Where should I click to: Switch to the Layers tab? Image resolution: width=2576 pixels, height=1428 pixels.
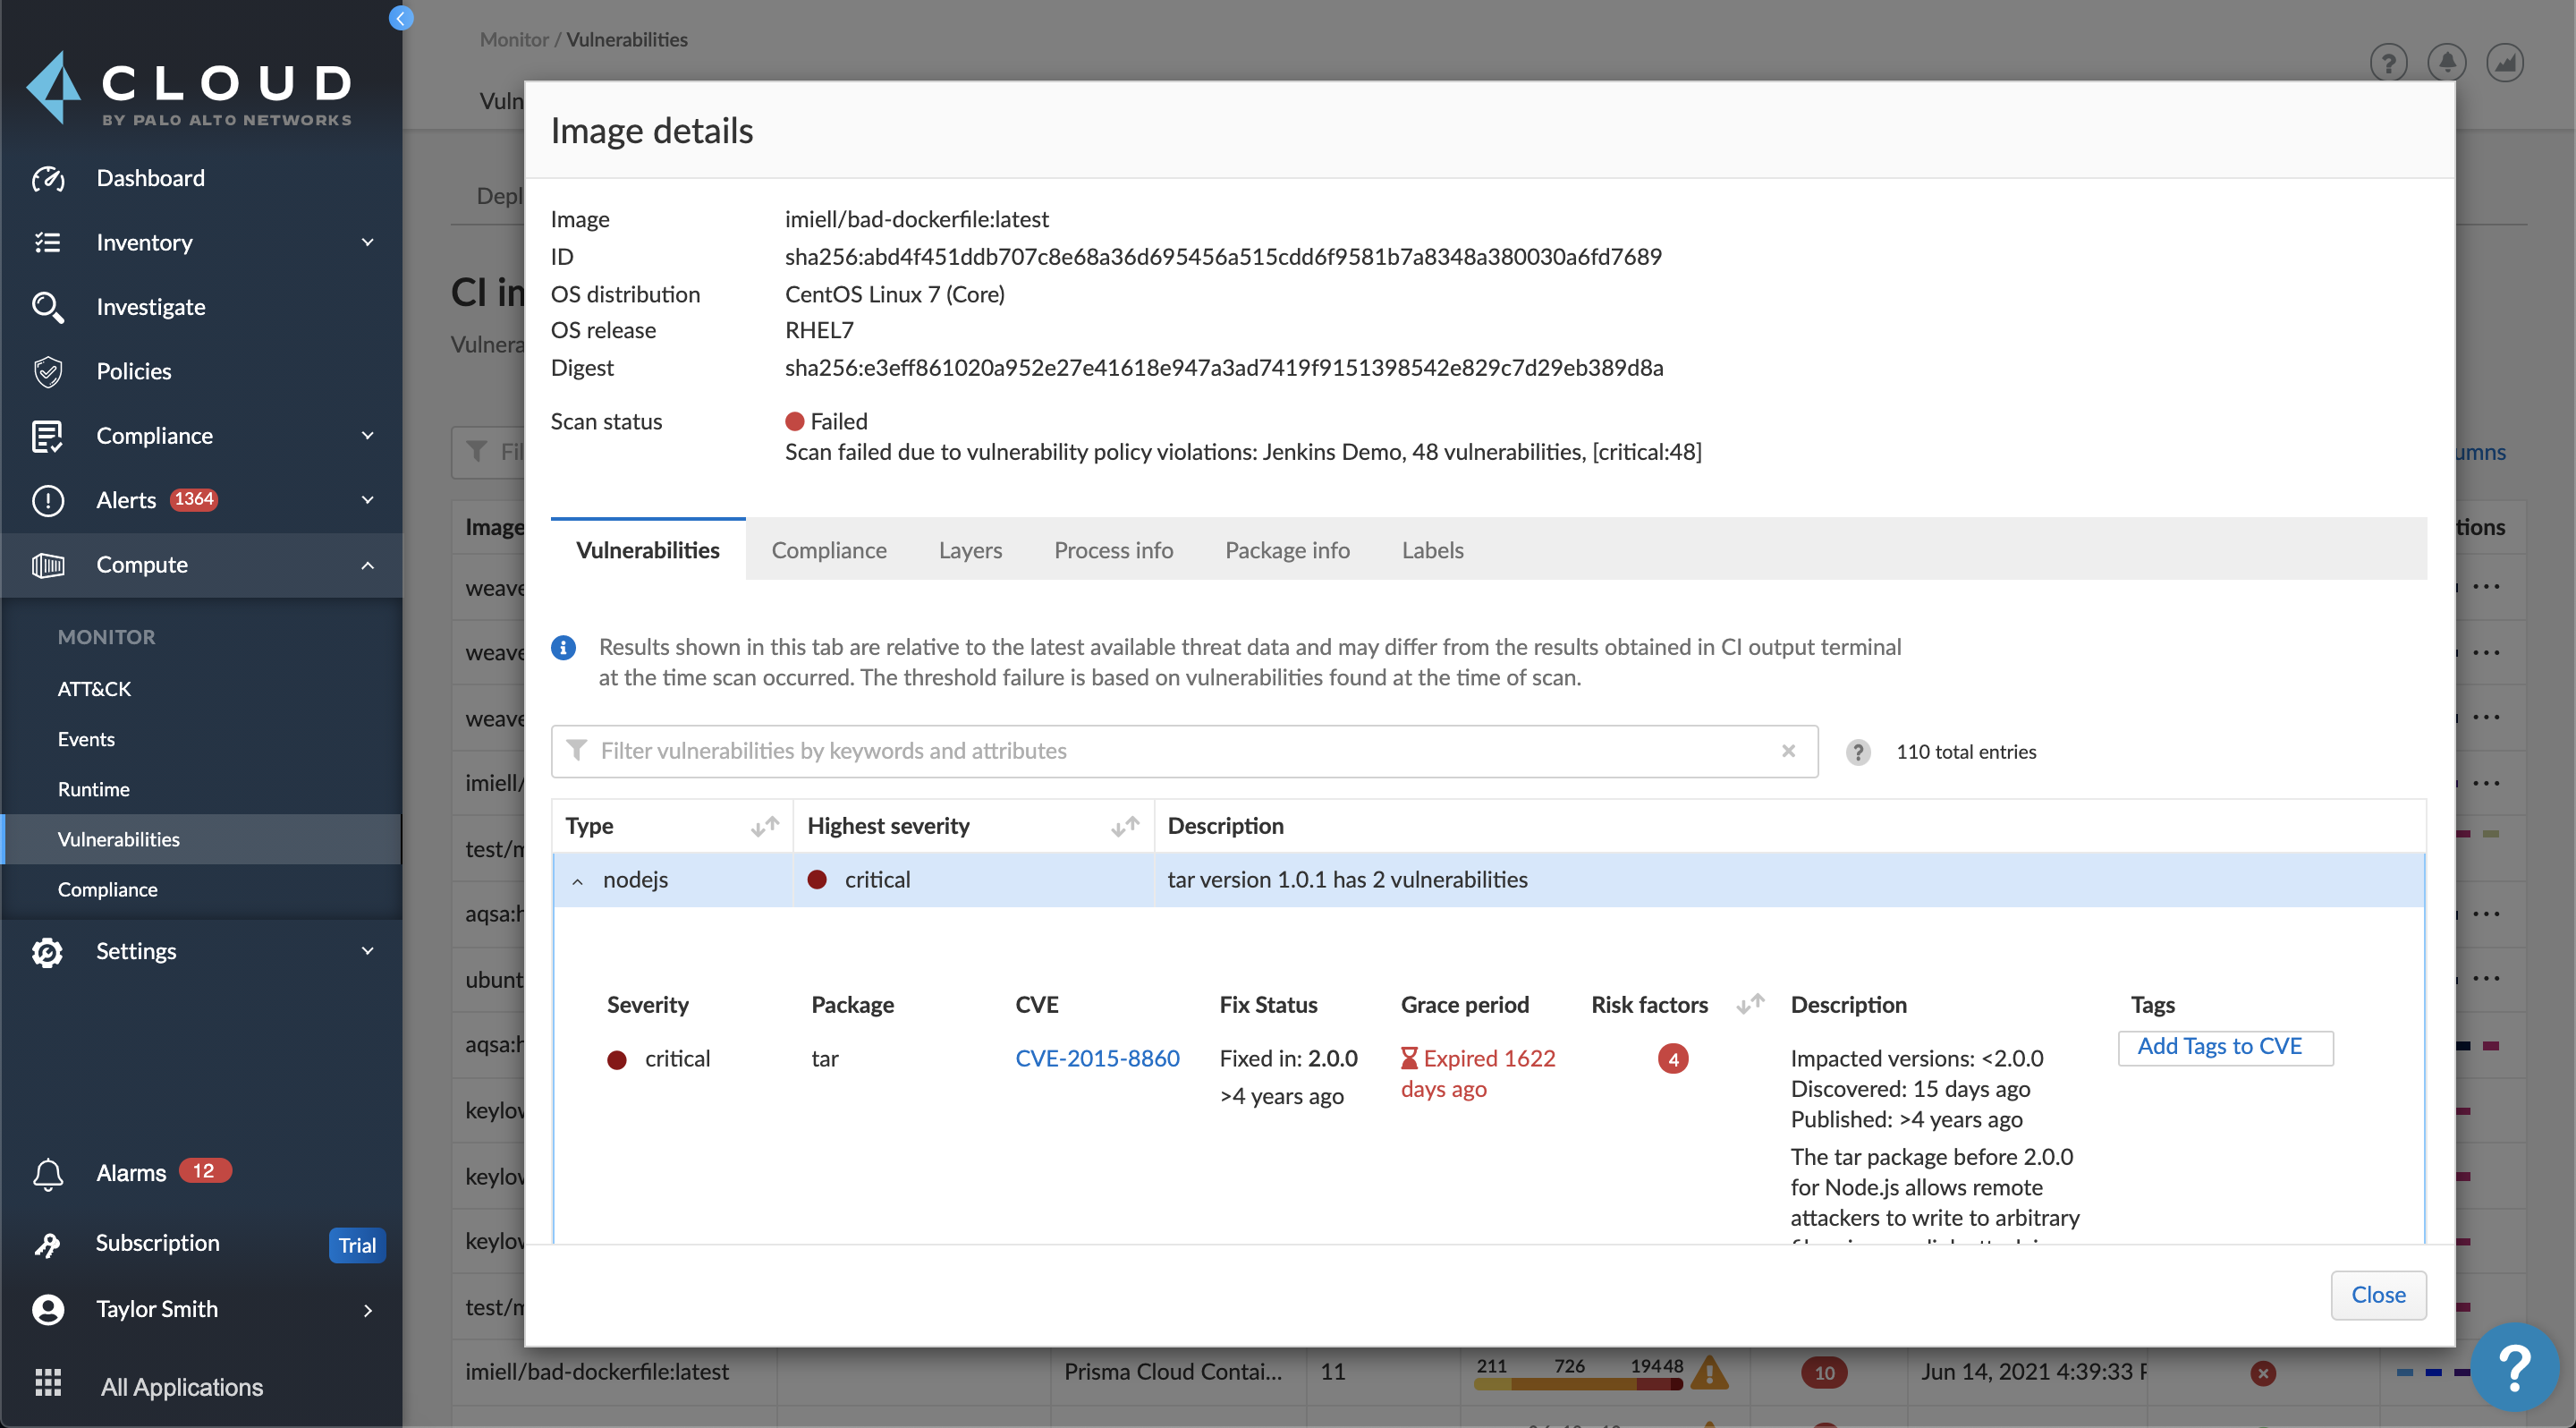tap(969, 550)
